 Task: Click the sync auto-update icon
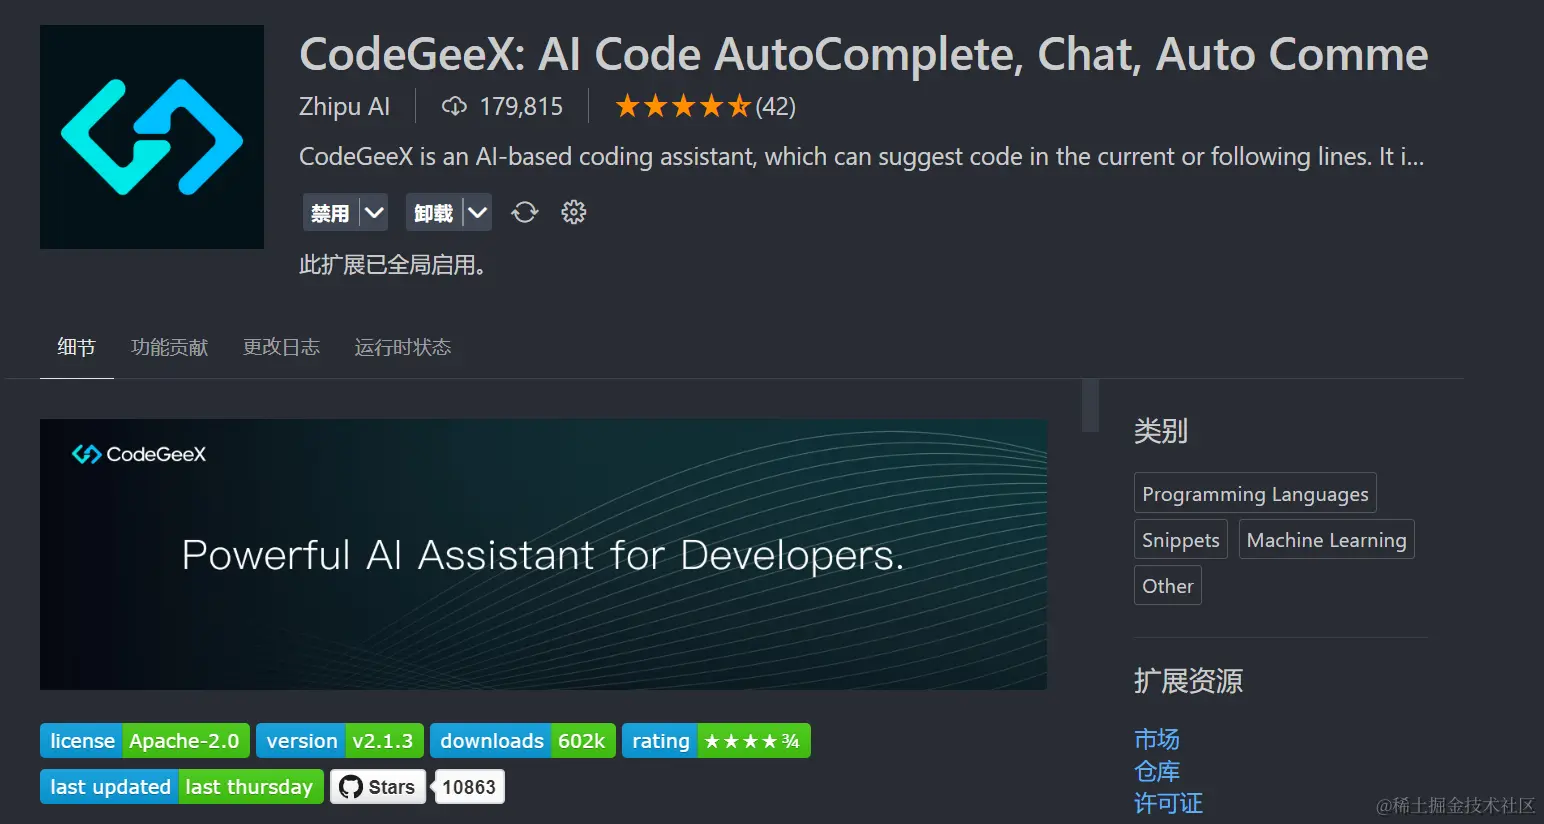(524, 212)
